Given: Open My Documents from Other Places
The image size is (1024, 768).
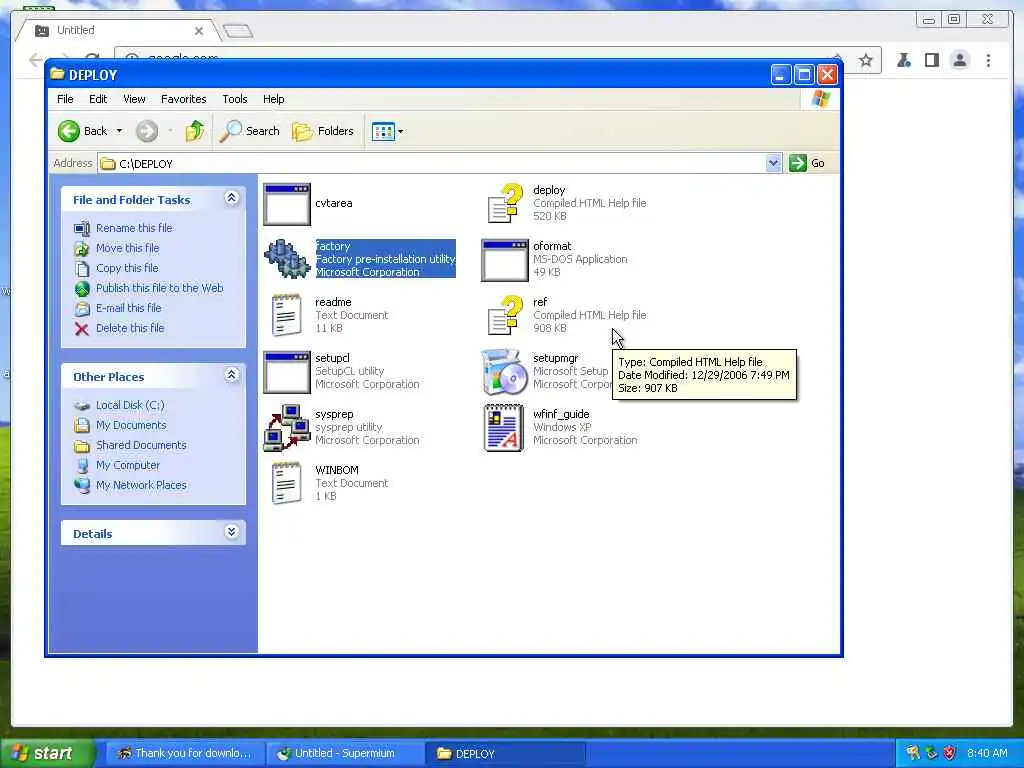Looking at the screenshot, I should (x=131, y=425).
